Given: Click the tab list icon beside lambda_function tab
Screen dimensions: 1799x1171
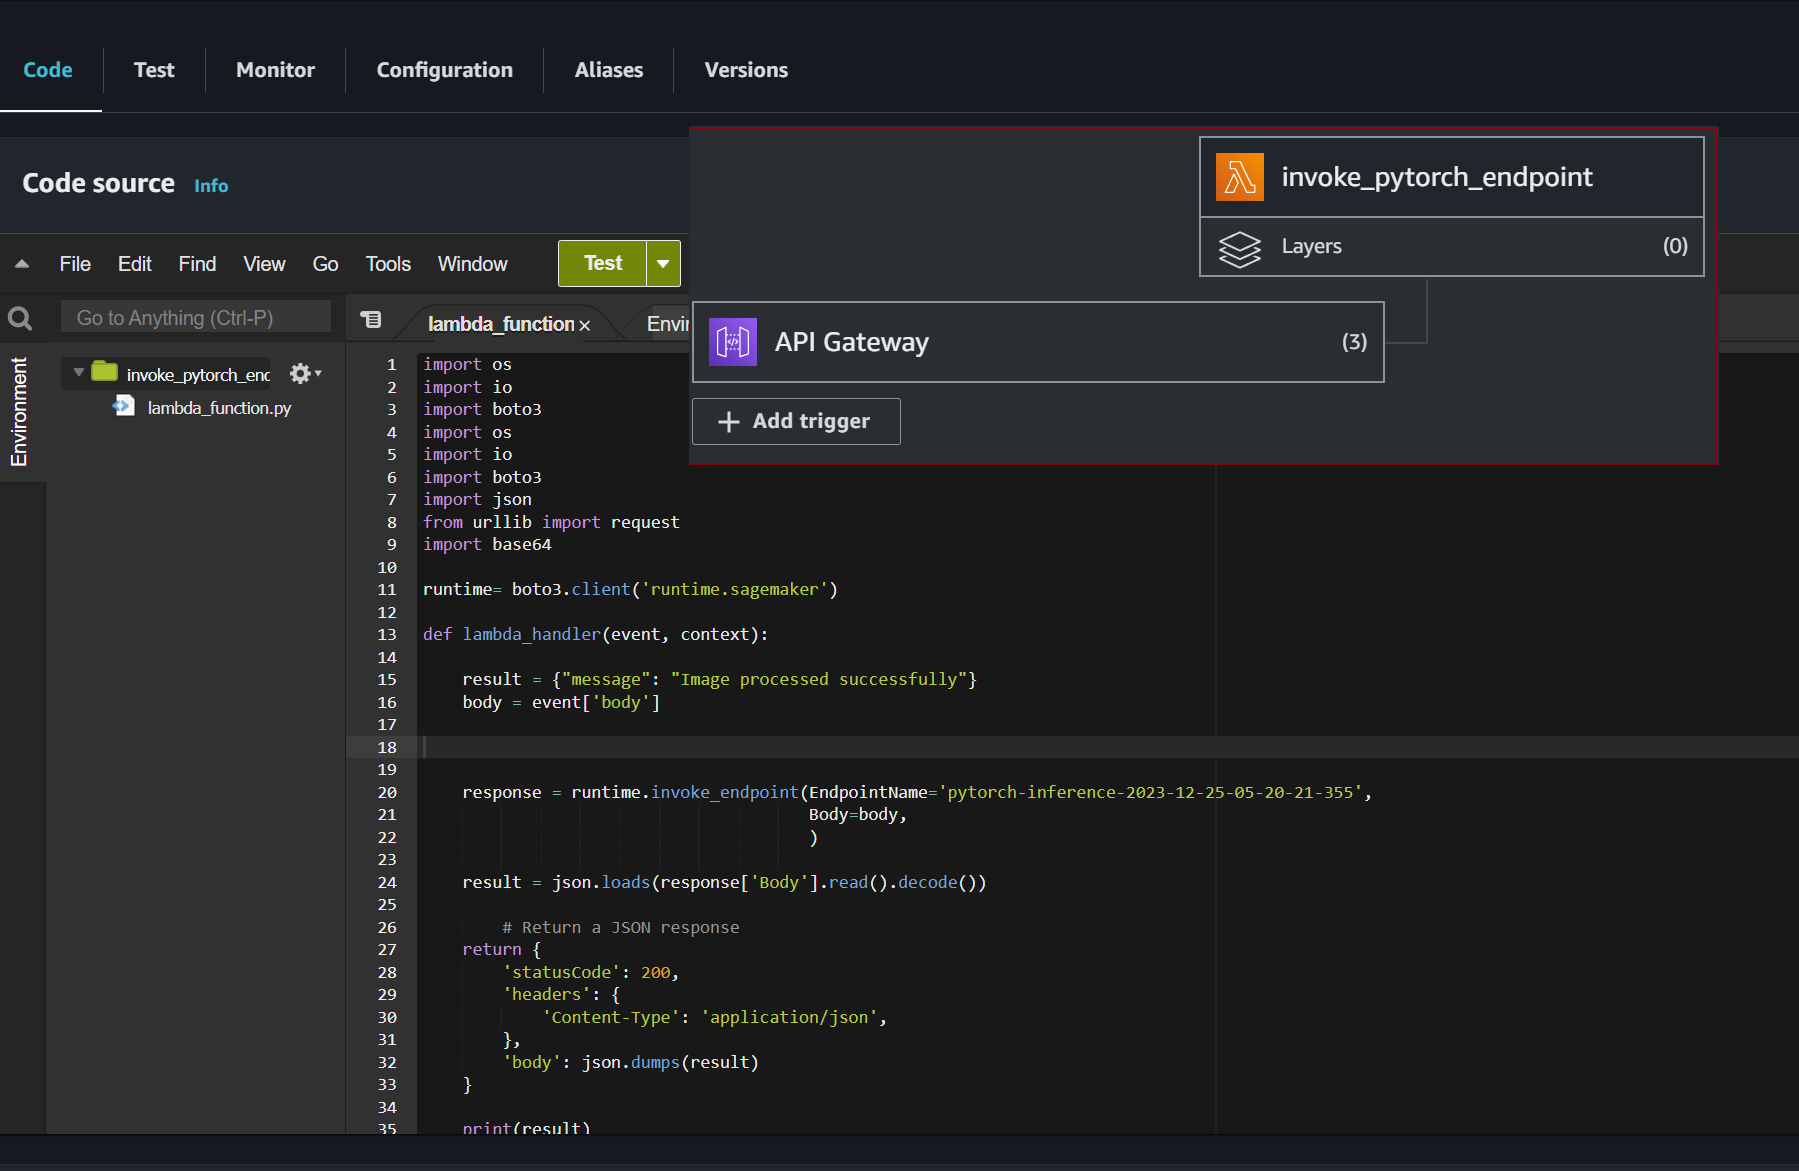Looking at the screenshot, I should point(371,319).
